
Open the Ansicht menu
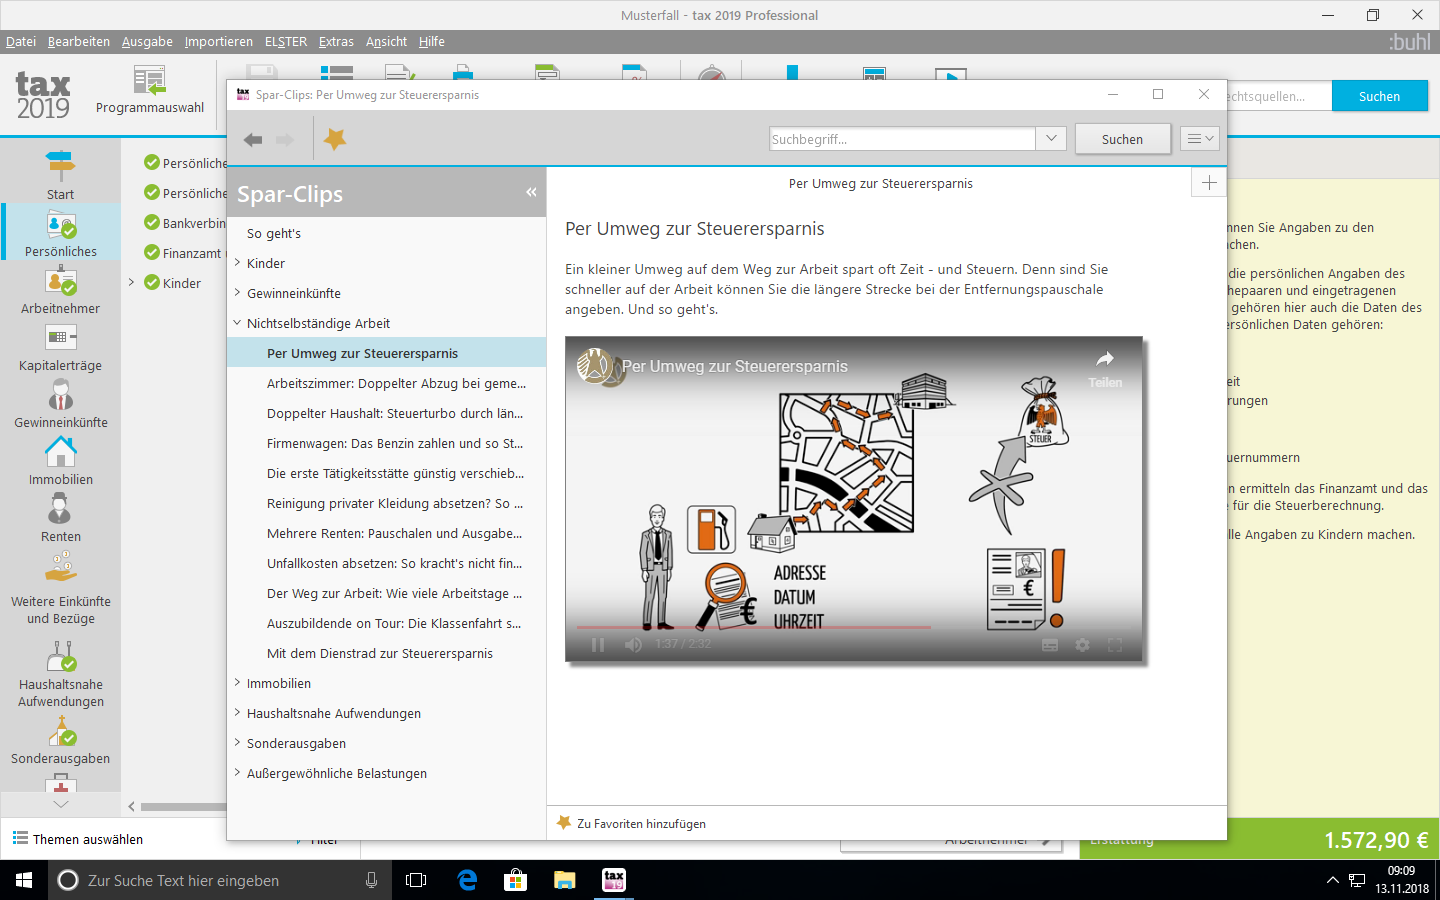click(x=386, y=41)
